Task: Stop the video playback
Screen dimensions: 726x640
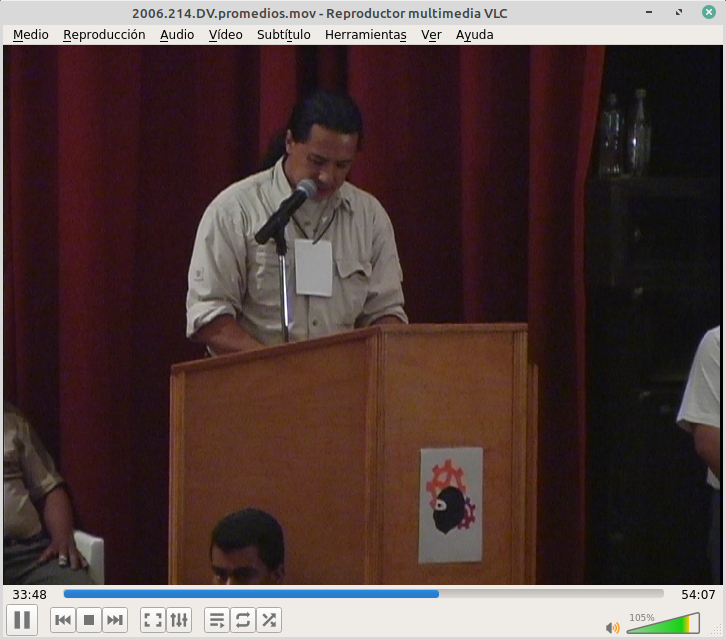Action: point(89,620)
